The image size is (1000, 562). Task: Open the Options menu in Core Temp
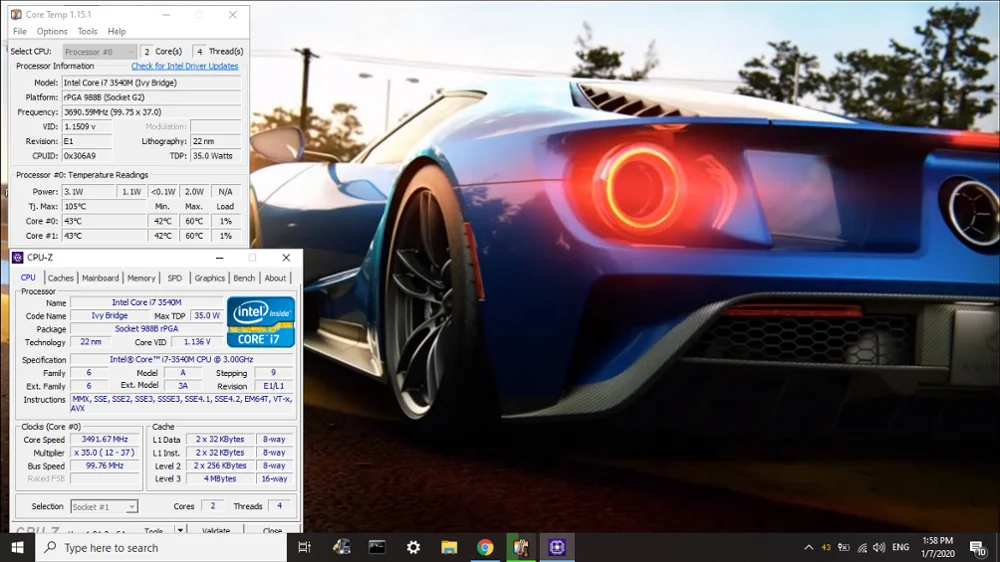(x=52, y=31)
